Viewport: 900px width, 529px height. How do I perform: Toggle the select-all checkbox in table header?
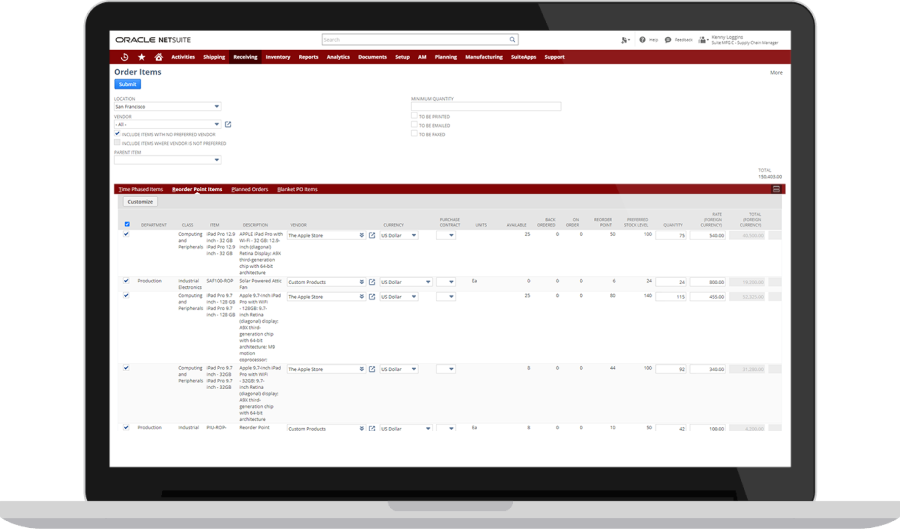pyautogui.click(x=127, y=224)
